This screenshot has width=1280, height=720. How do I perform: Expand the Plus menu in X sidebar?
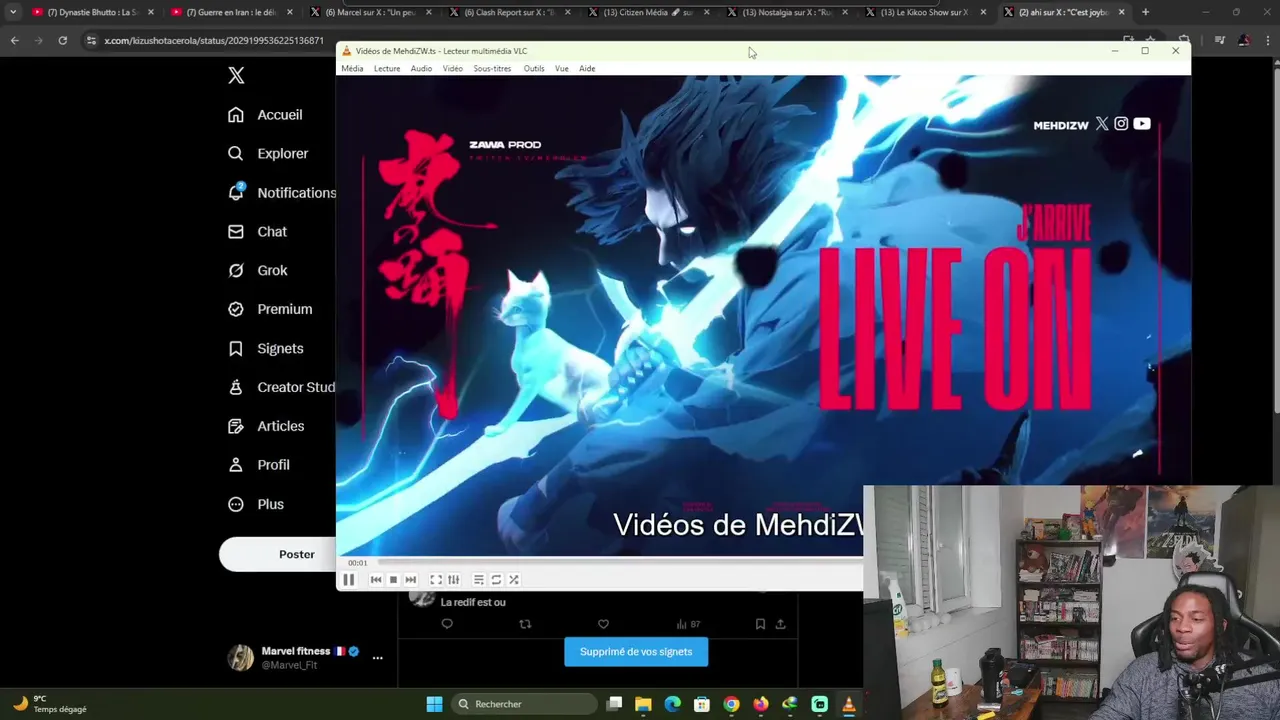(255, 505)
